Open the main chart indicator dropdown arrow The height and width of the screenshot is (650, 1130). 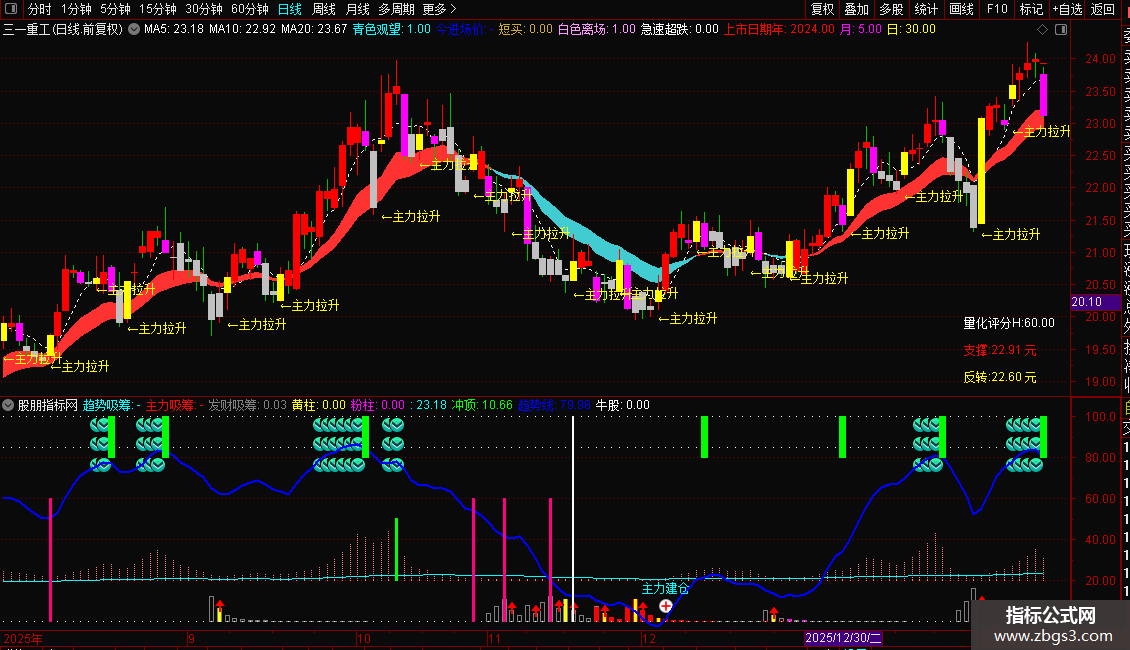click(134, 30)
